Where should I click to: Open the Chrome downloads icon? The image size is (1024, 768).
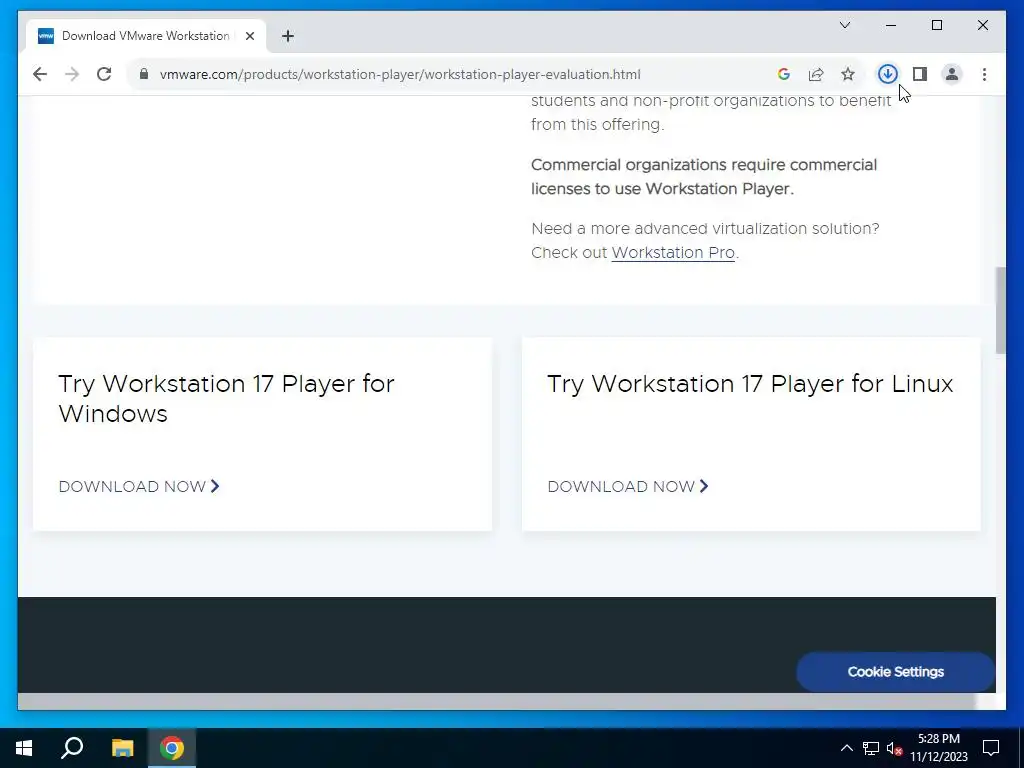(887, 74)
